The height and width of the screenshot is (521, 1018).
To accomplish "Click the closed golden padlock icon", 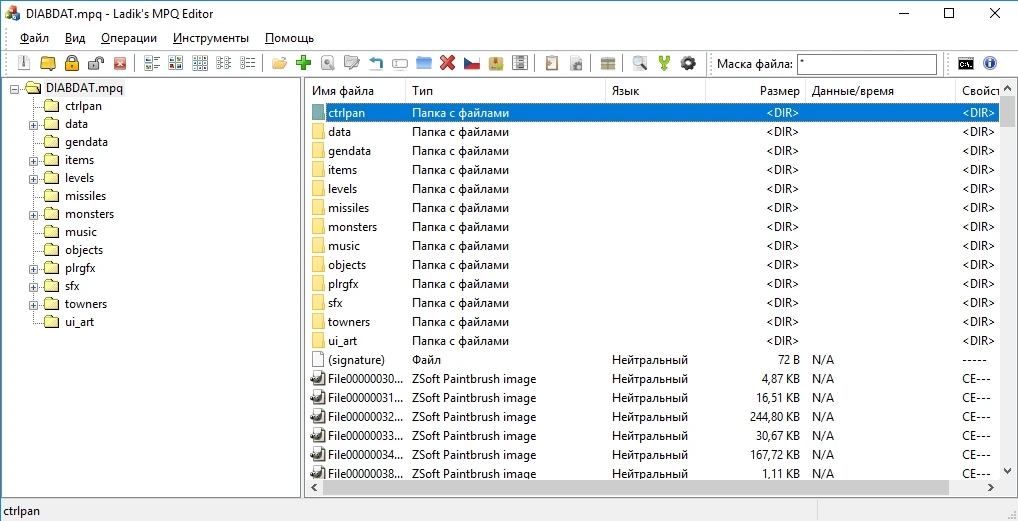I will click(x=71, y=63).
